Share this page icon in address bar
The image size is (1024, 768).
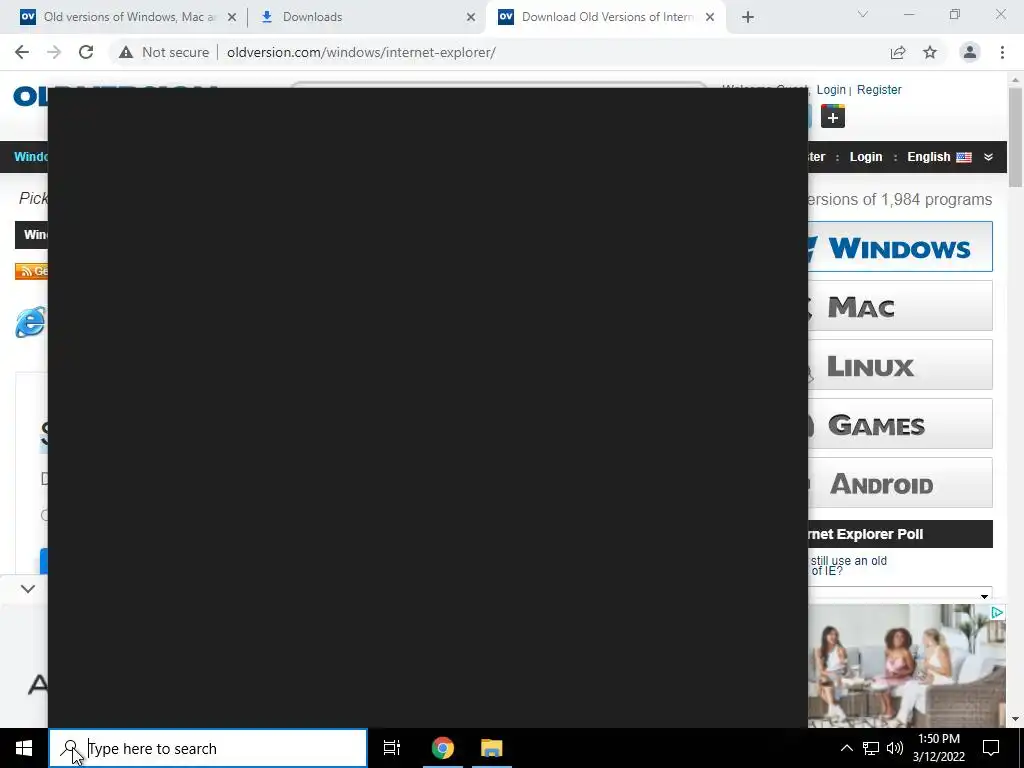(898, 52)
